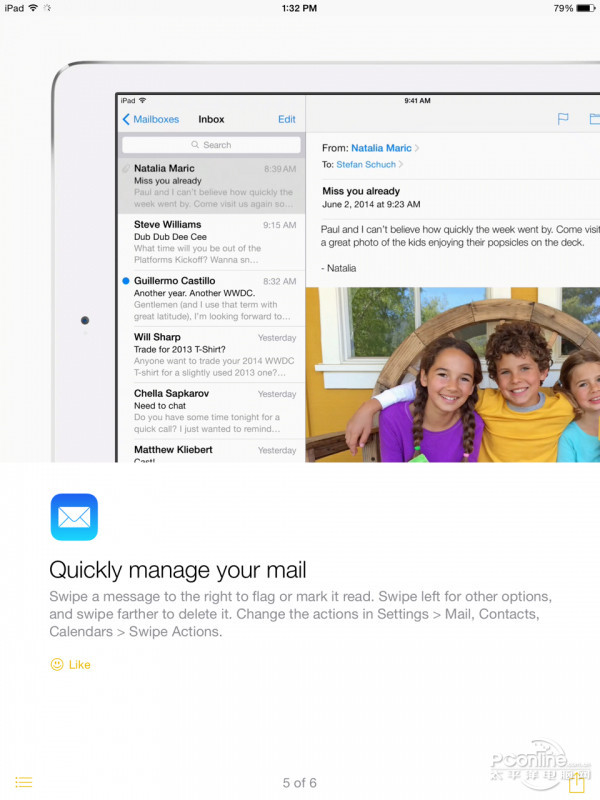Screen dimensions: 600x800
Task: Go back to Mailboxes
Action: pyautogui.click(x=151, y=119)
